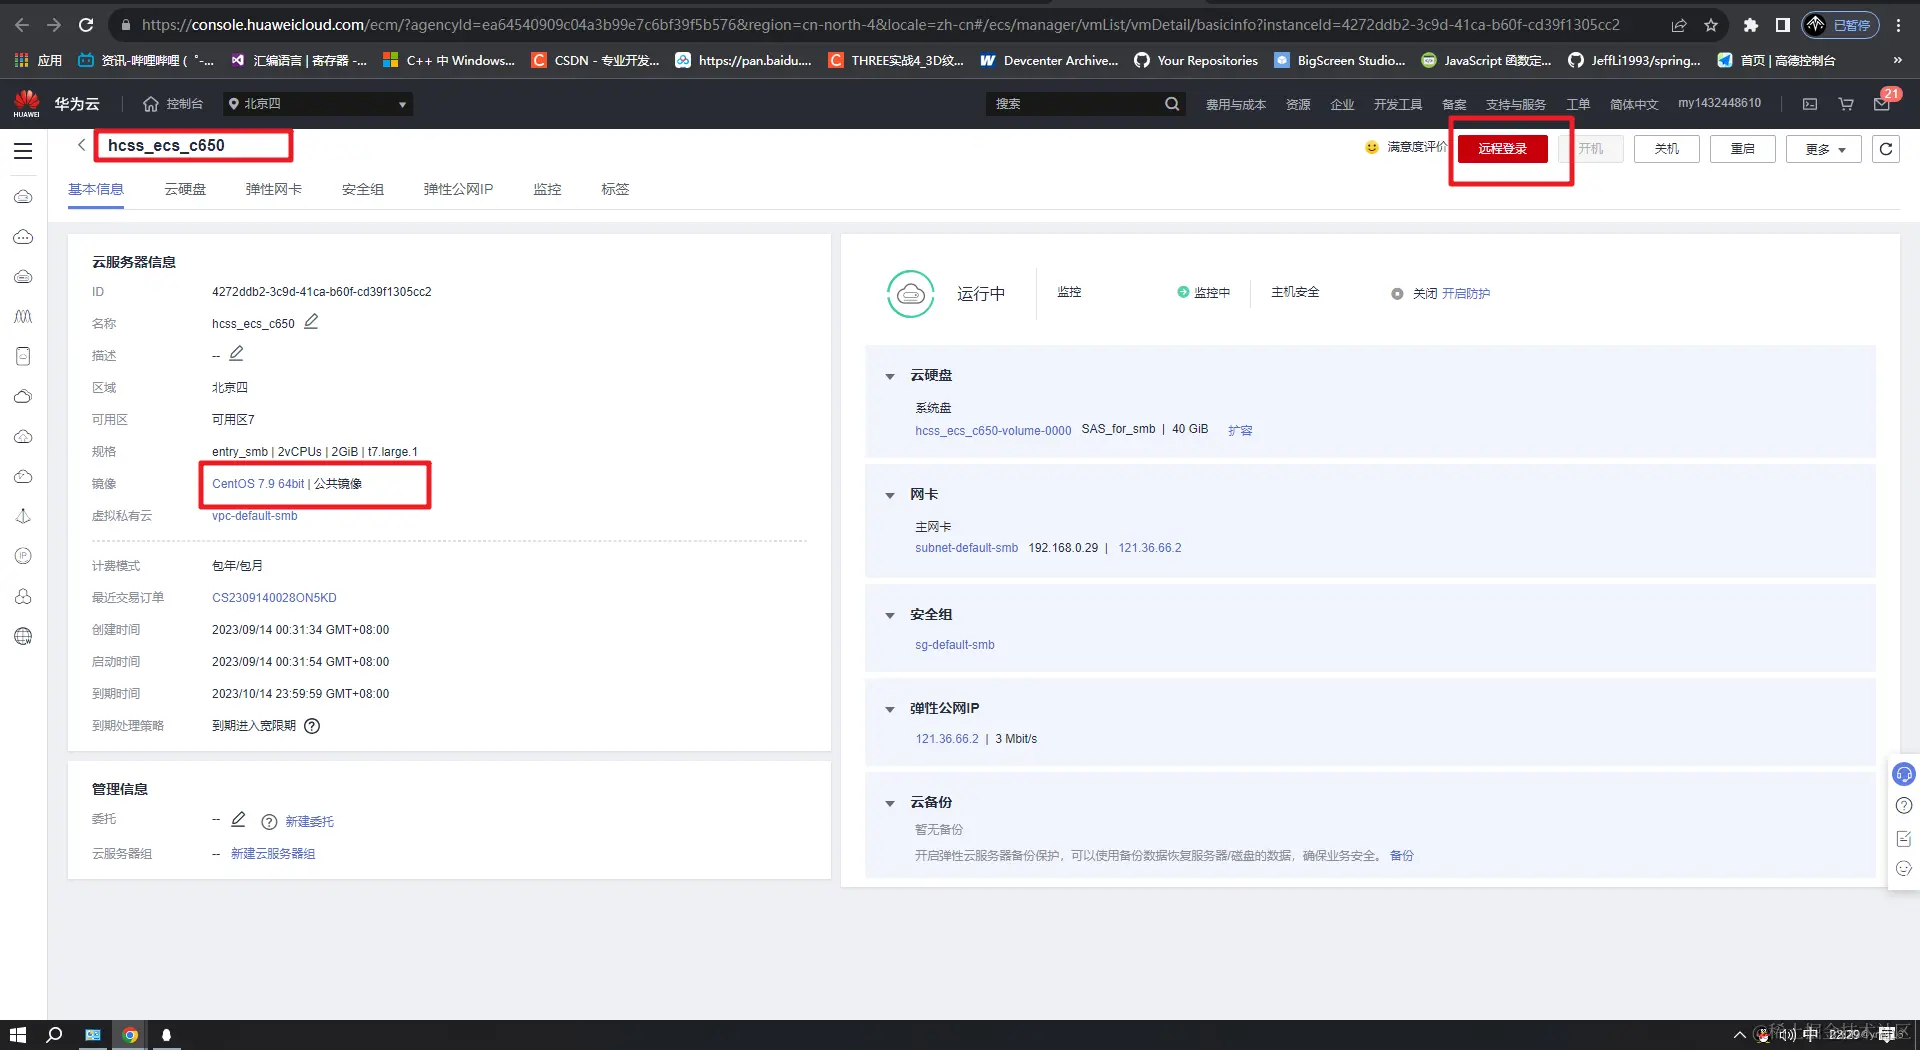Open help tooltip beside 到期处理策略
Image resolution: width=1920 pixels, height=1050 pixels.
[x=311, y=726]
